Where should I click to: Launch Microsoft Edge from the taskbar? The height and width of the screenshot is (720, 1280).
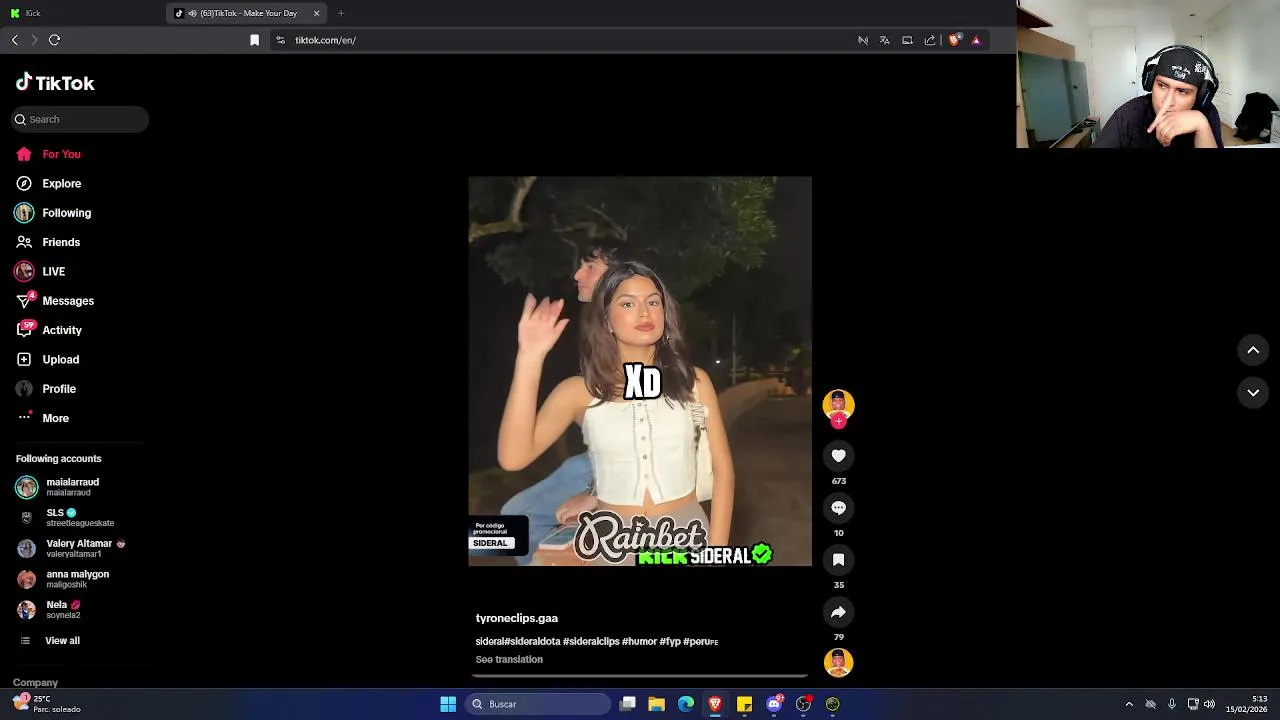pyautogui.click(x=686, y=704)
